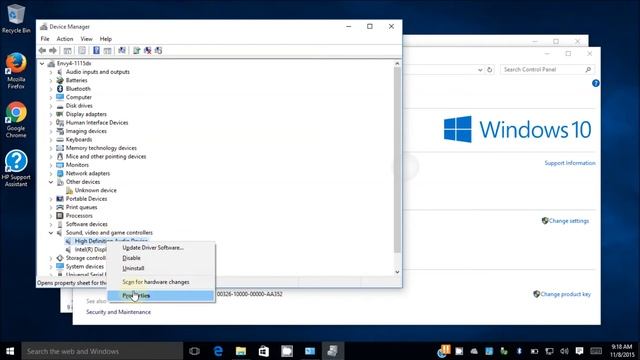Expand Audio inputs and outputs
The width and height of the screenshot is (640, 360).
[x=51, y=72]
